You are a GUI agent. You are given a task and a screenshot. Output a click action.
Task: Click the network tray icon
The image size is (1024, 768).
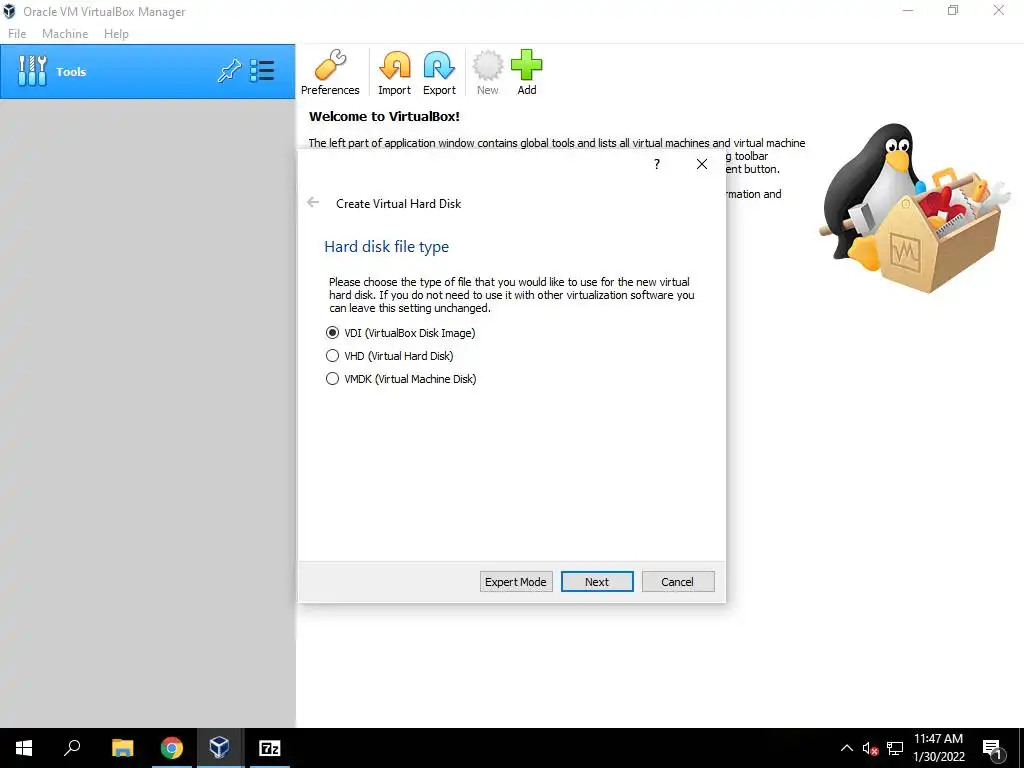pyautogui.click(x=895, y=748)
